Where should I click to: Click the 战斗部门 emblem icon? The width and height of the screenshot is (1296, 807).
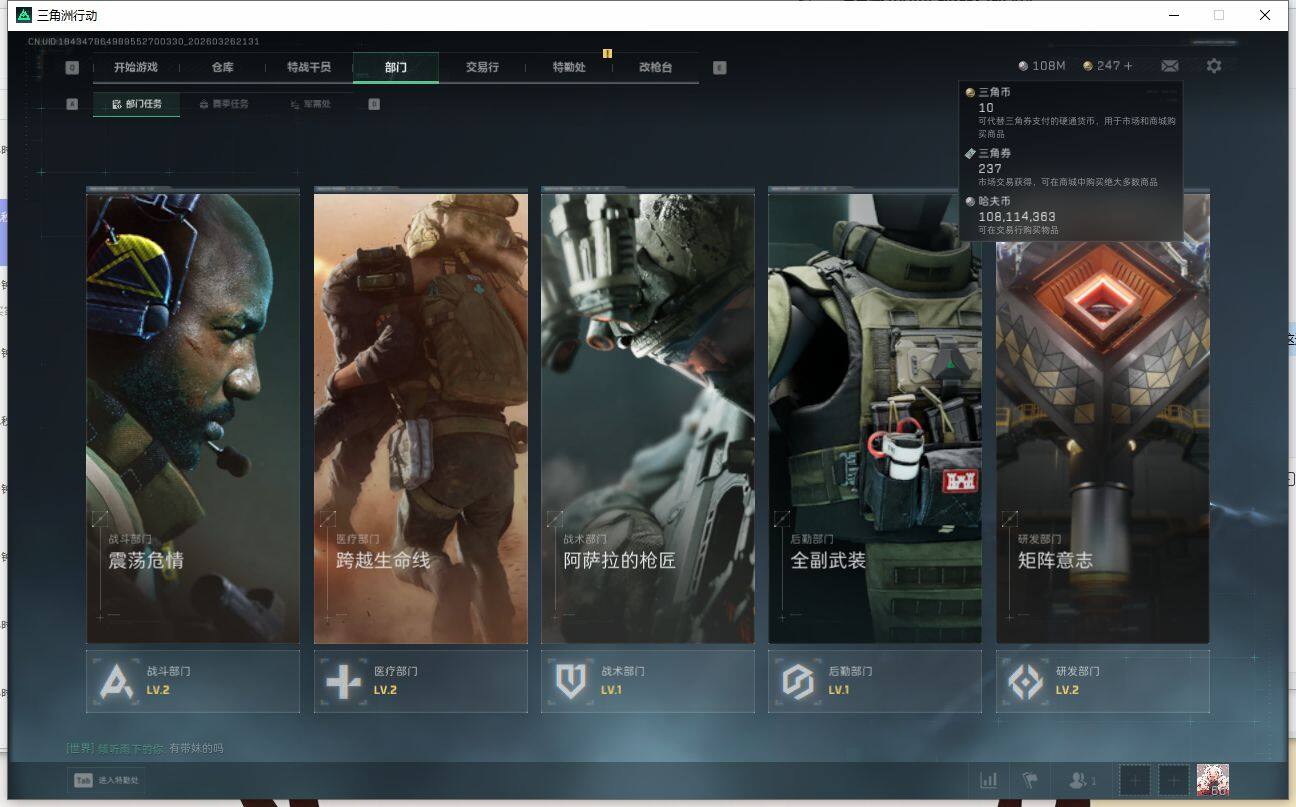coord(118,682)
